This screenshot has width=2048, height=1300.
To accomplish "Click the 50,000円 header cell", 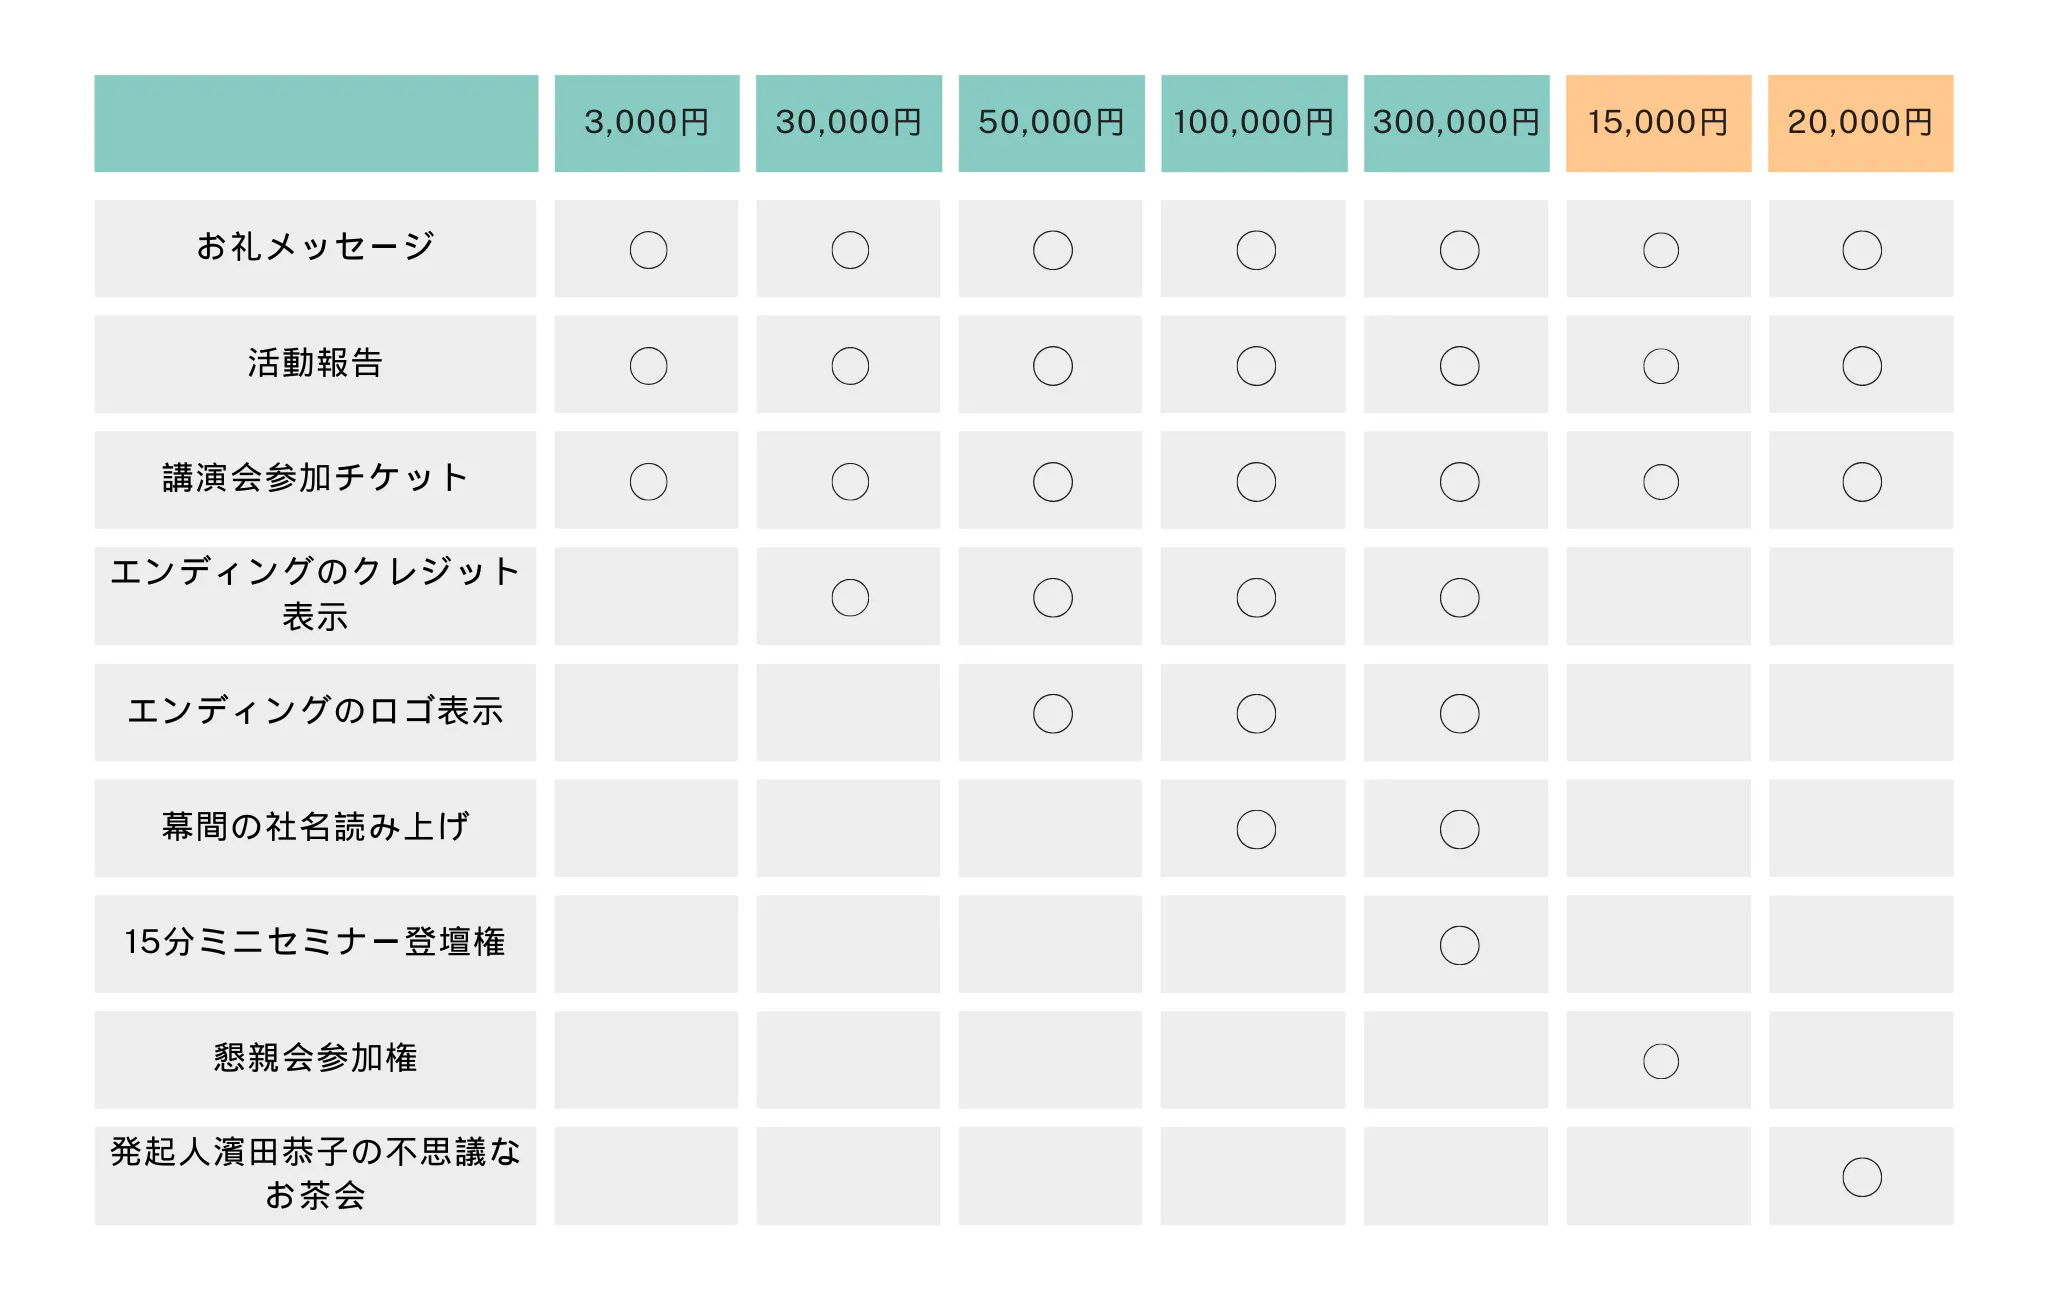I will tap(1051, 123).
